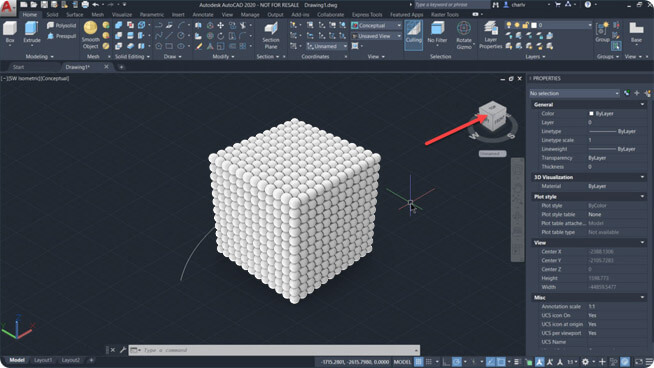This screenshot has height=368, width=654.
Task: Click the command line input field
Action: click(x=274, y=350)
